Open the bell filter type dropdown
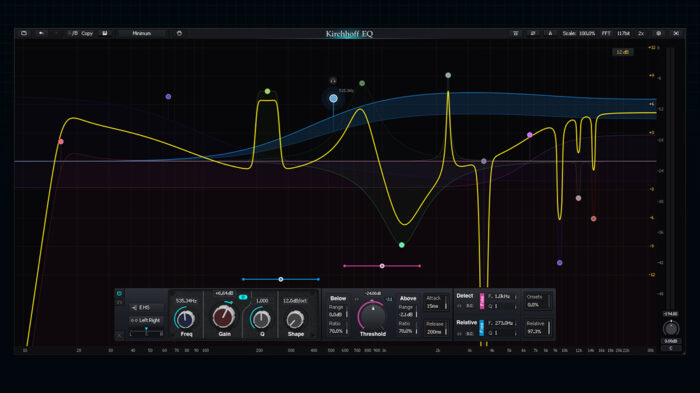This screenshot has width=700, height=393. pos(146,308)
